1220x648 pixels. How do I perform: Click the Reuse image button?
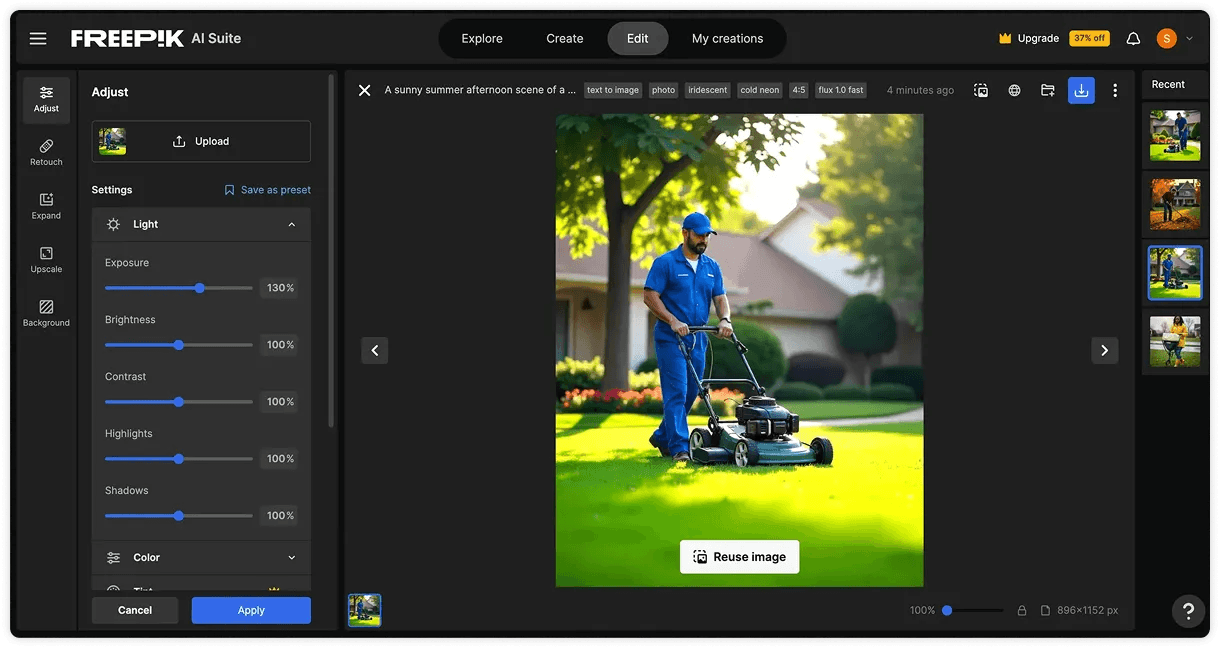pos(740,557)
